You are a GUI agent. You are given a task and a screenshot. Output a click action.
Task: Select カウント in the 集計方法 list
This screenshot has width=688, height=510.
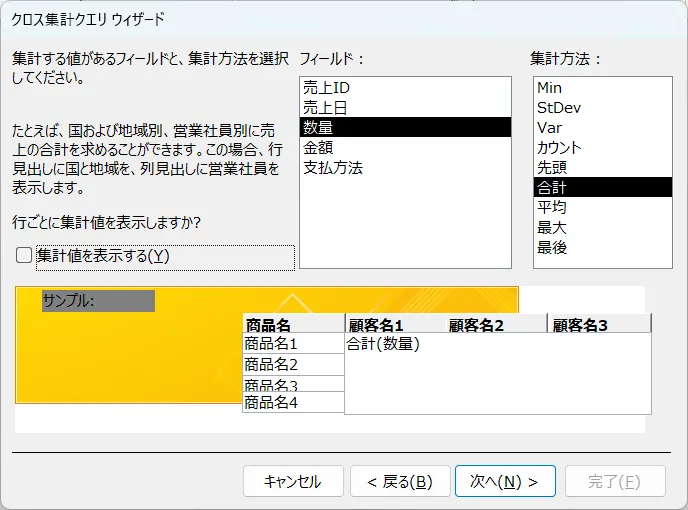(602, 147)
